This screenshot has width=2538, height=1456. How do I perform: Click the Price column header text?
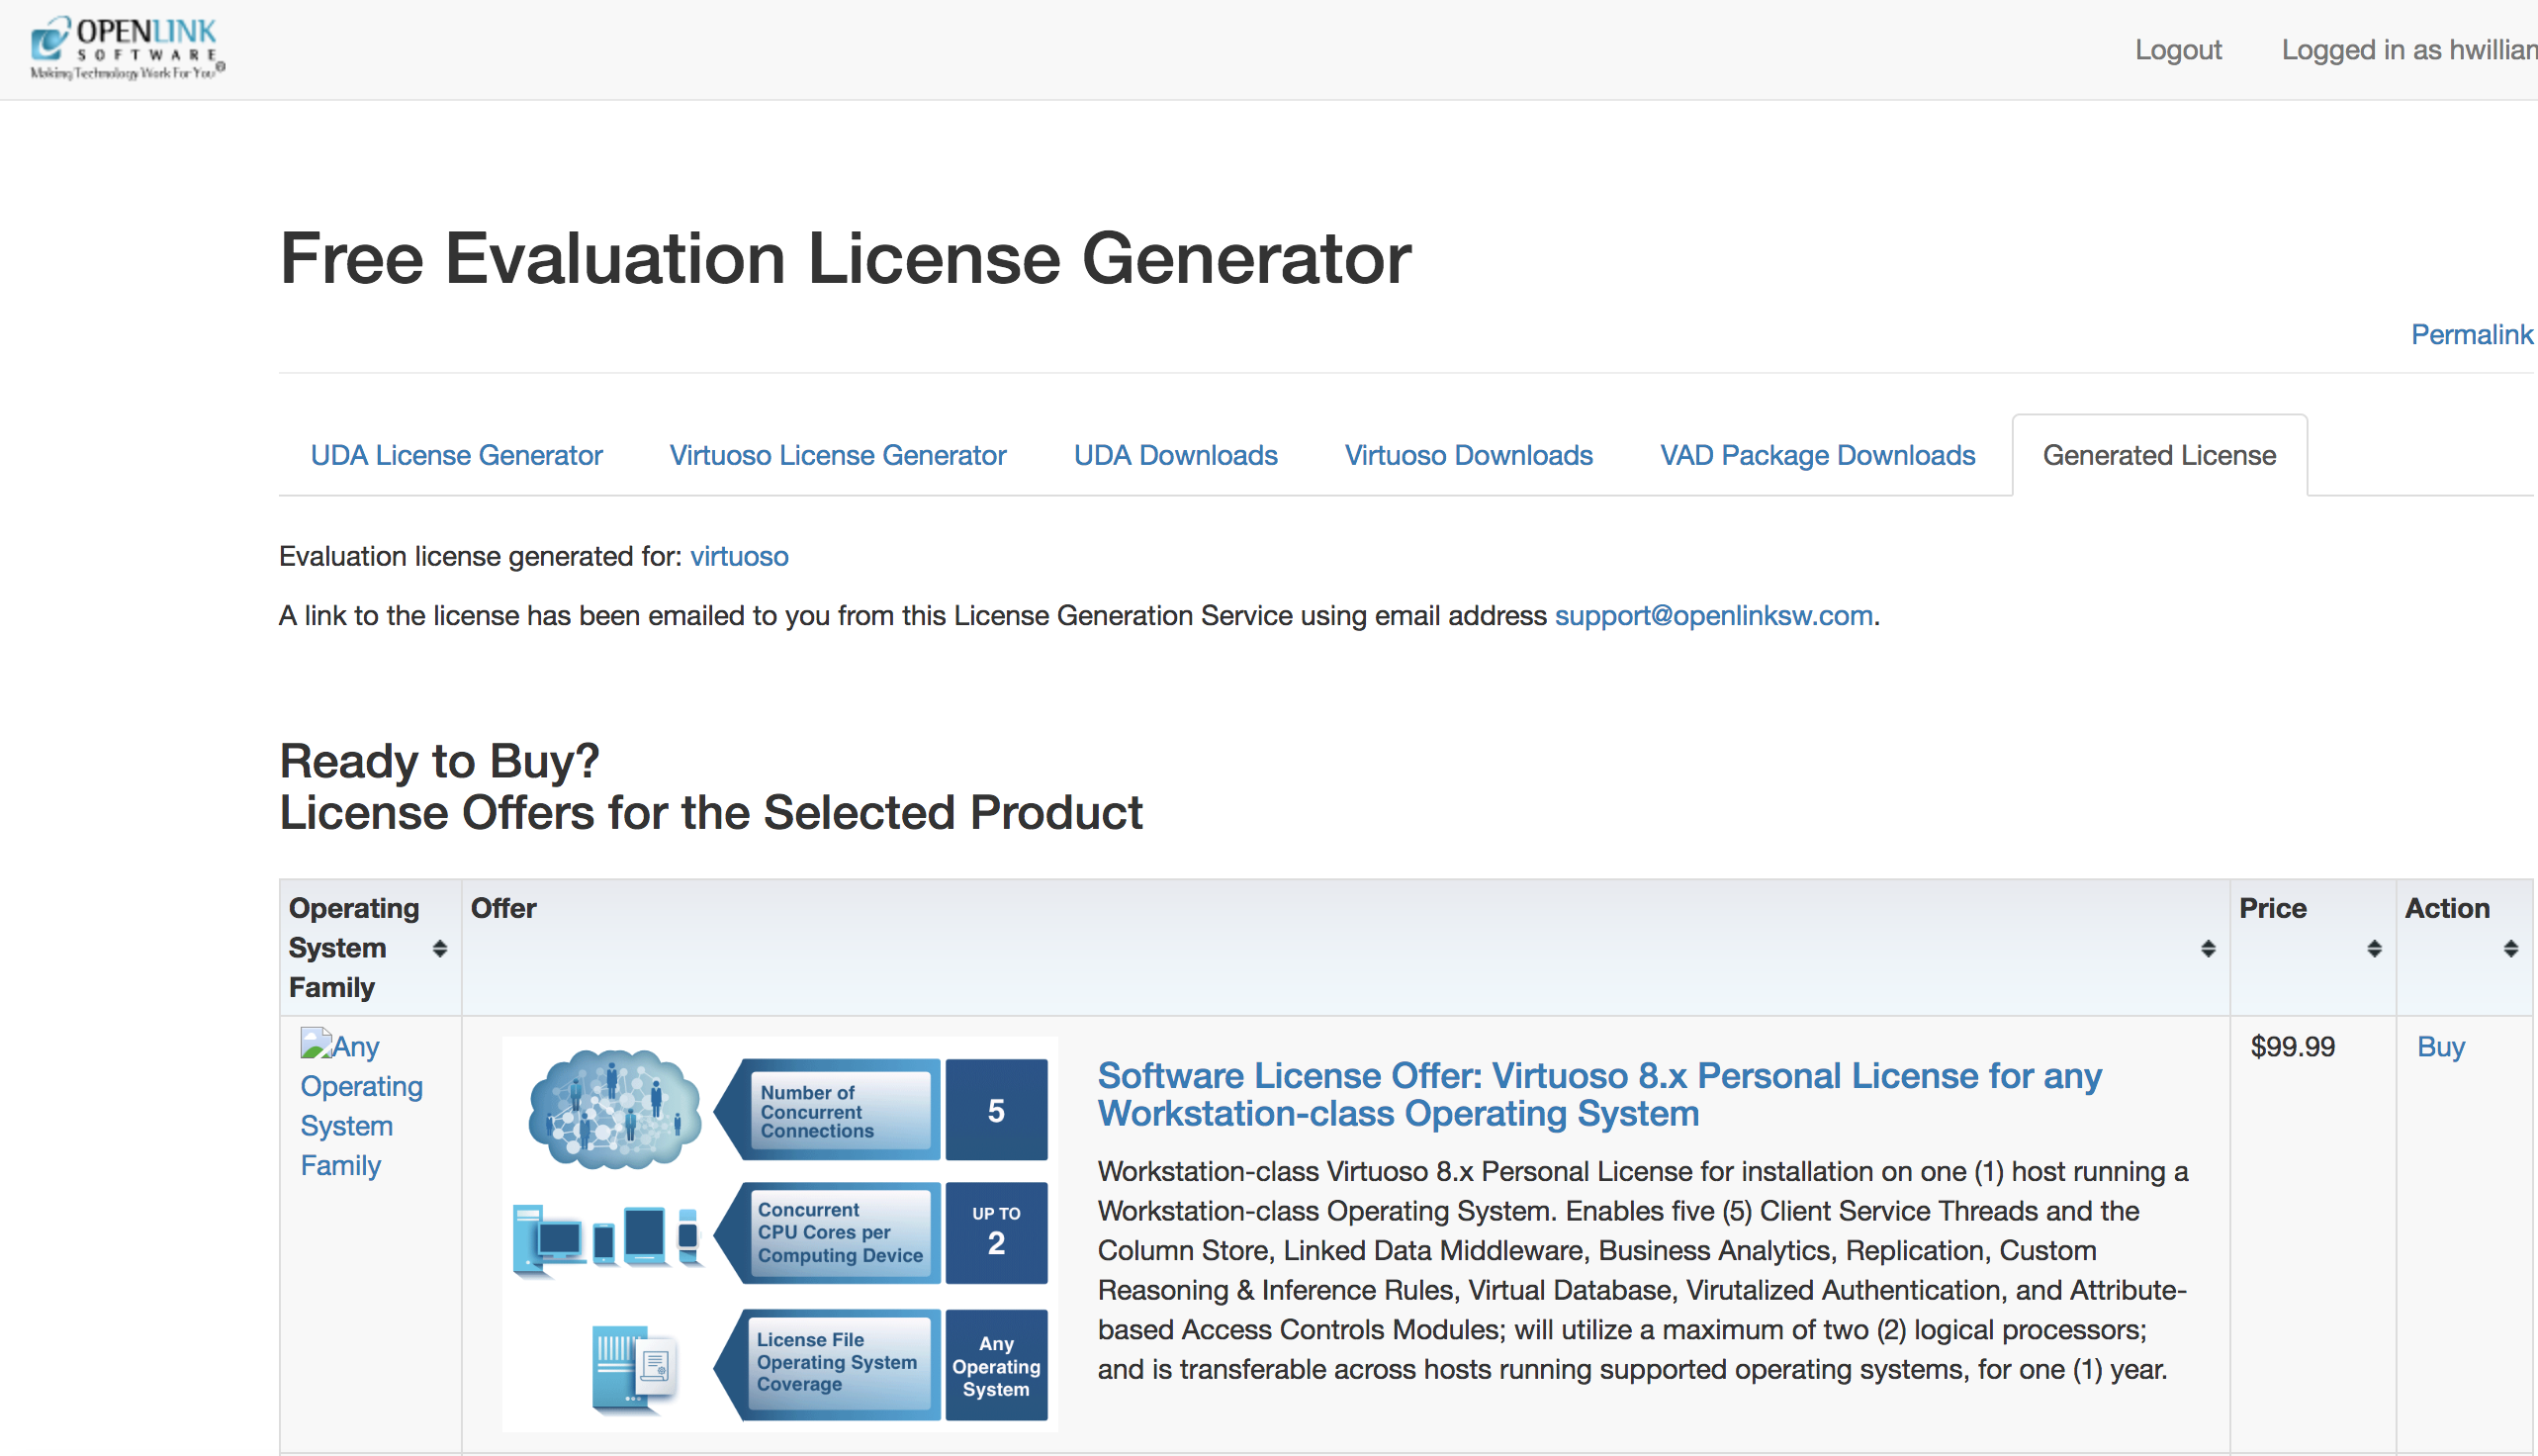(x=2272, y=908)
